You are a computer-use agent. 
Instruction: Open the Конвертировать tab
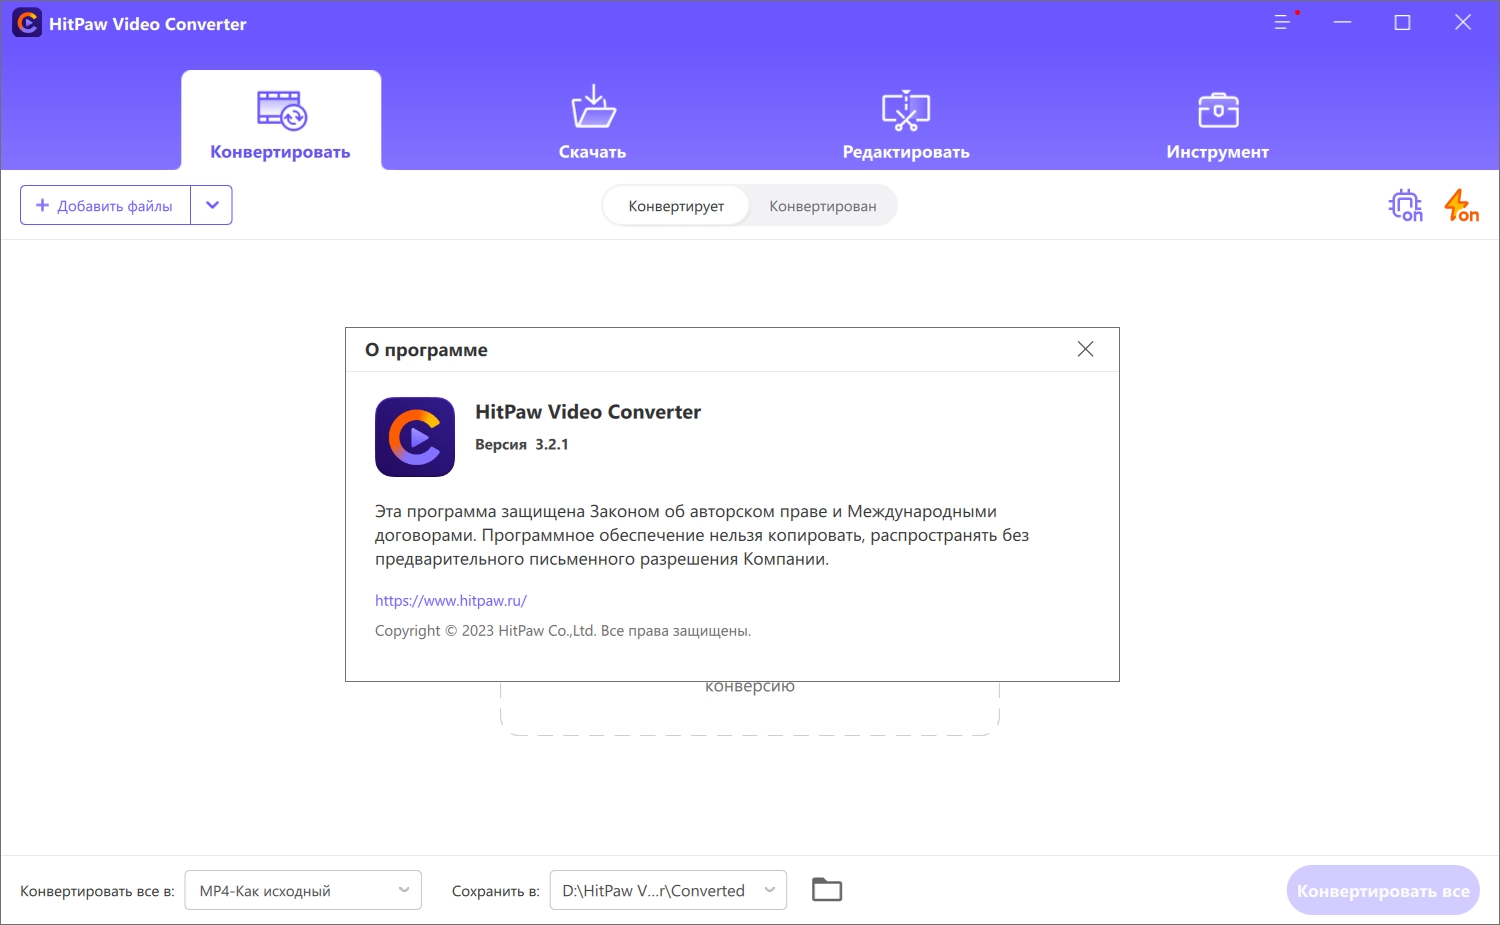[x=281, y=120]
